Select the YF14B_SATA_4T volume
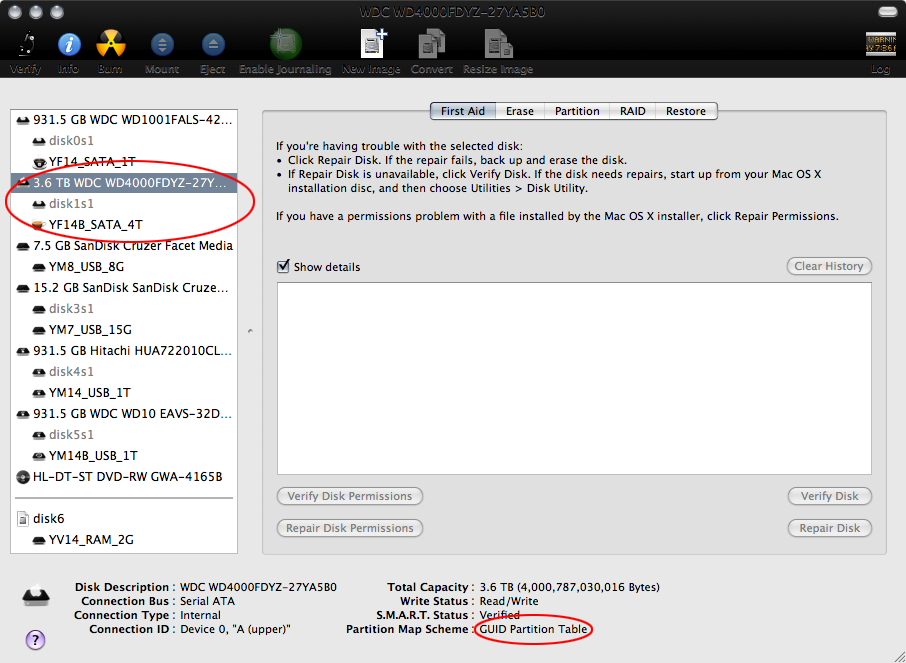 click(x=124, y=224)
